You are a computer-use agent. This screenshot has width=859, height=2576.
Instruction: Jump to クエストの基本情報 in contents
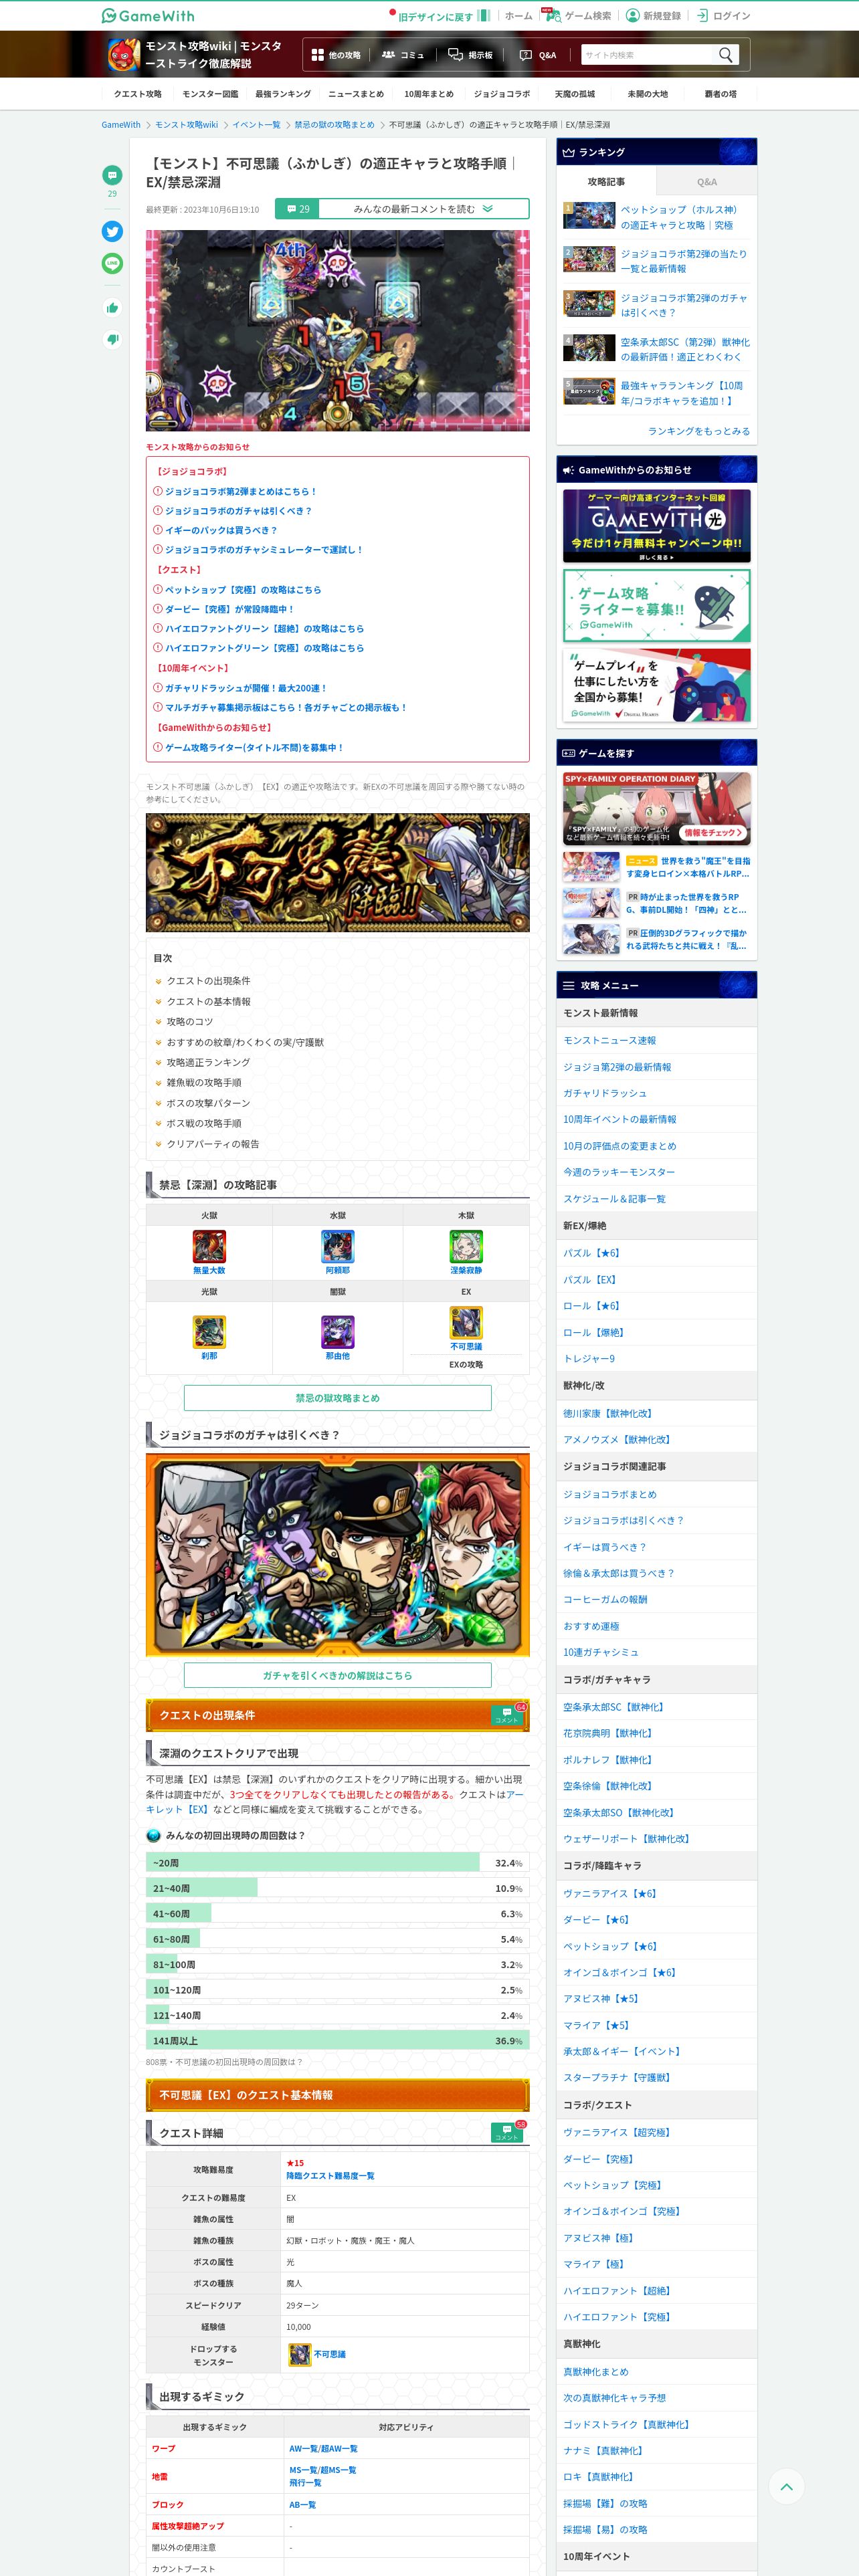(x=208, y=1001)
